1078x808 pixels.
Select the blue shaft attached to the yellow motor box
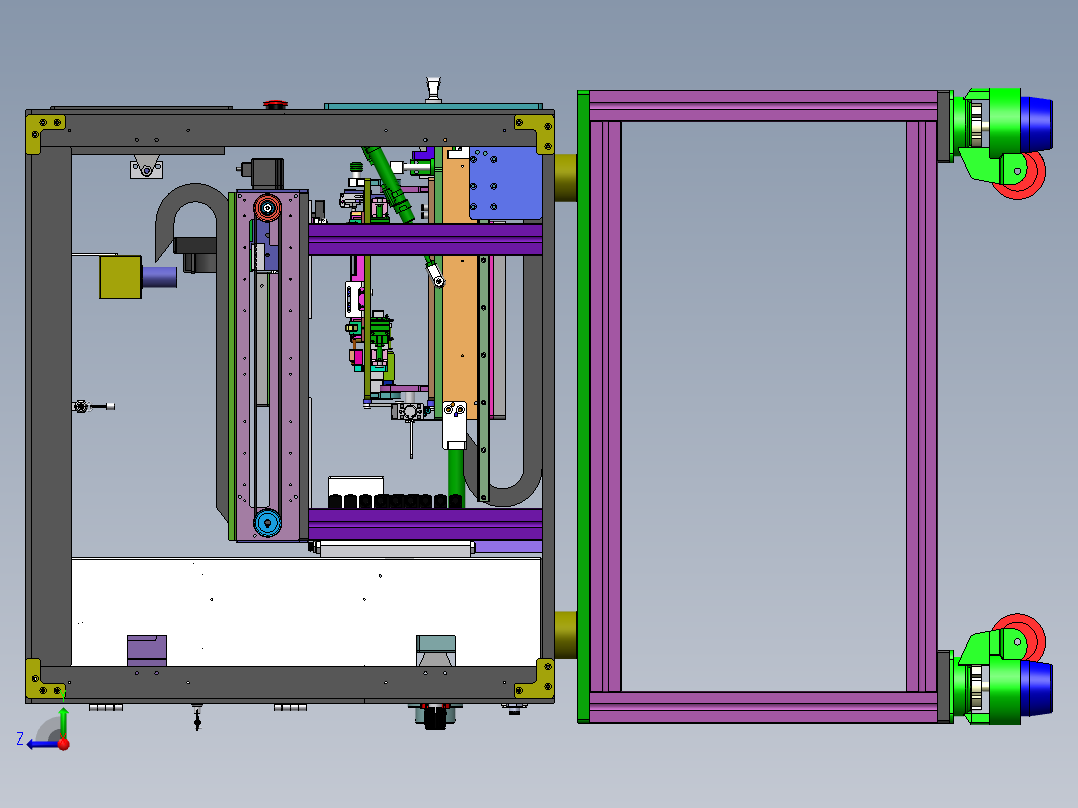click(x=160, y=277)
